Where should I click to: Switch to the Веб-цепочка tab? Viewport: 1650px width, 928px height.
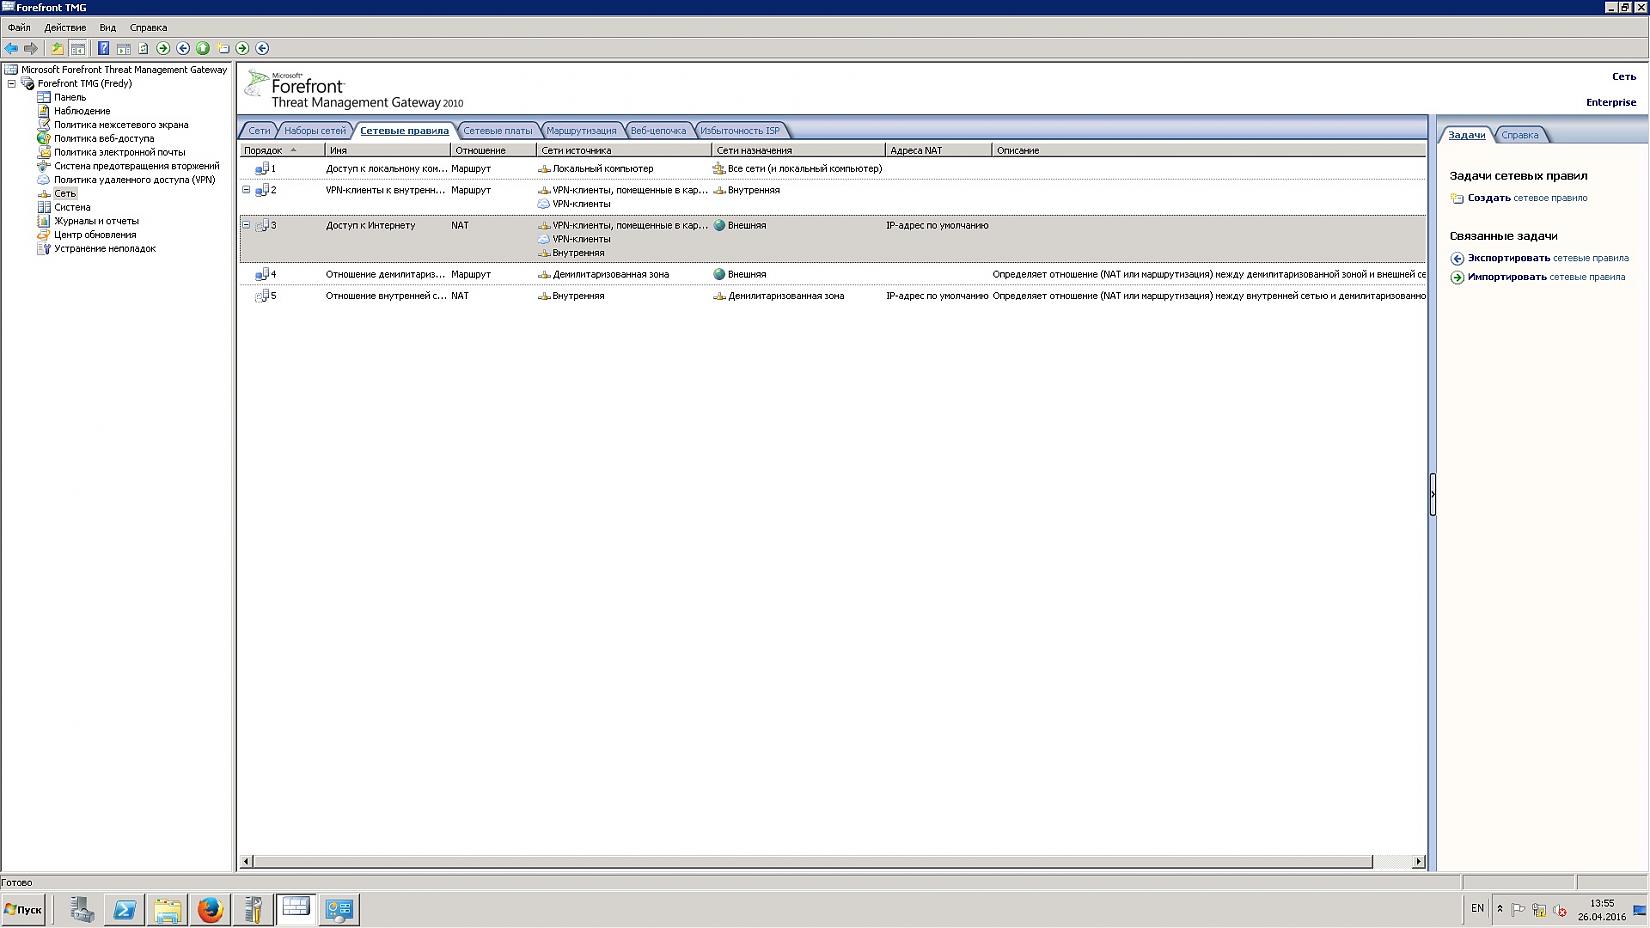658,131
